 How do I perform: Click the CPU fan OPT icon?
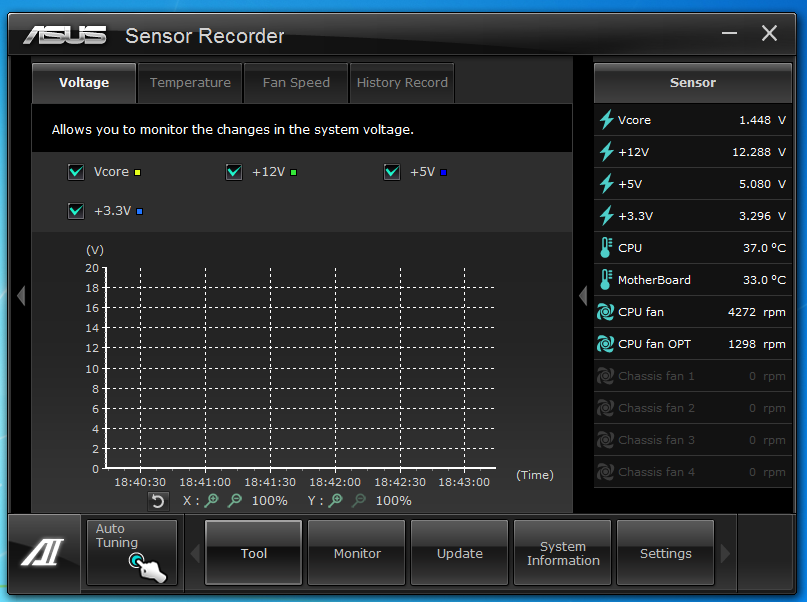[605, 344]
